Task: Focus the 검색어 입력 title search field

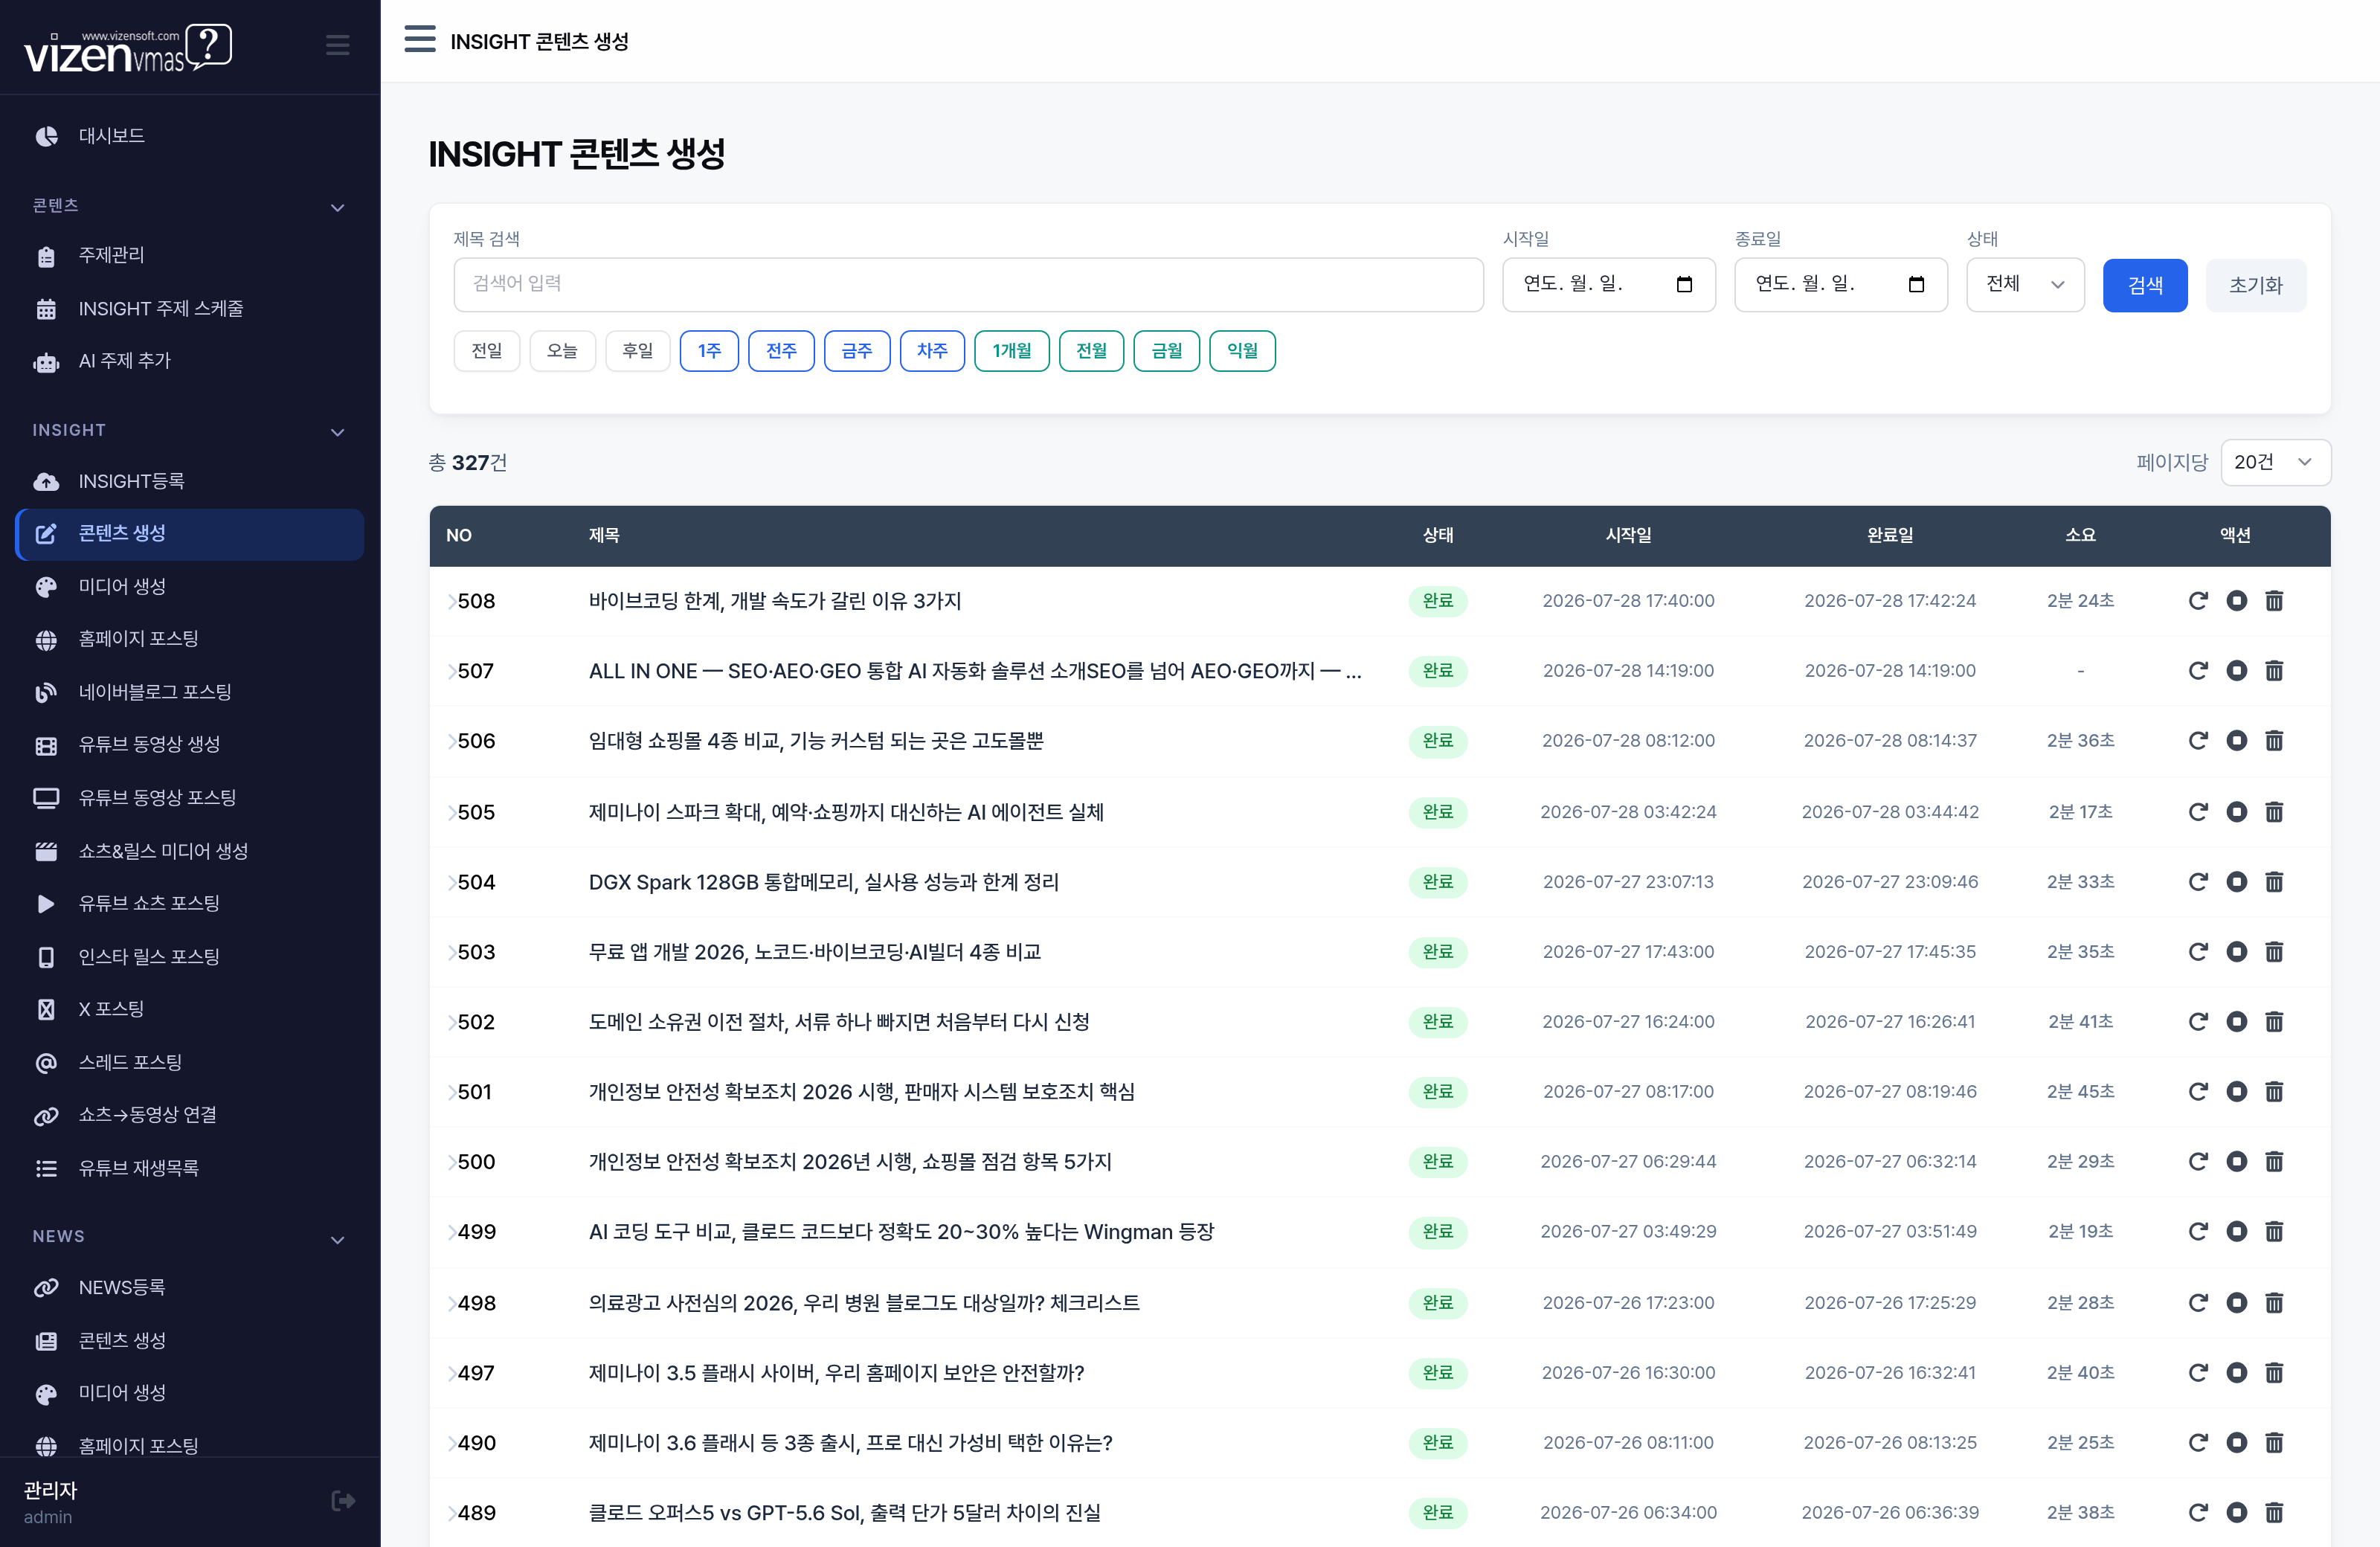Action: [968, 285]
